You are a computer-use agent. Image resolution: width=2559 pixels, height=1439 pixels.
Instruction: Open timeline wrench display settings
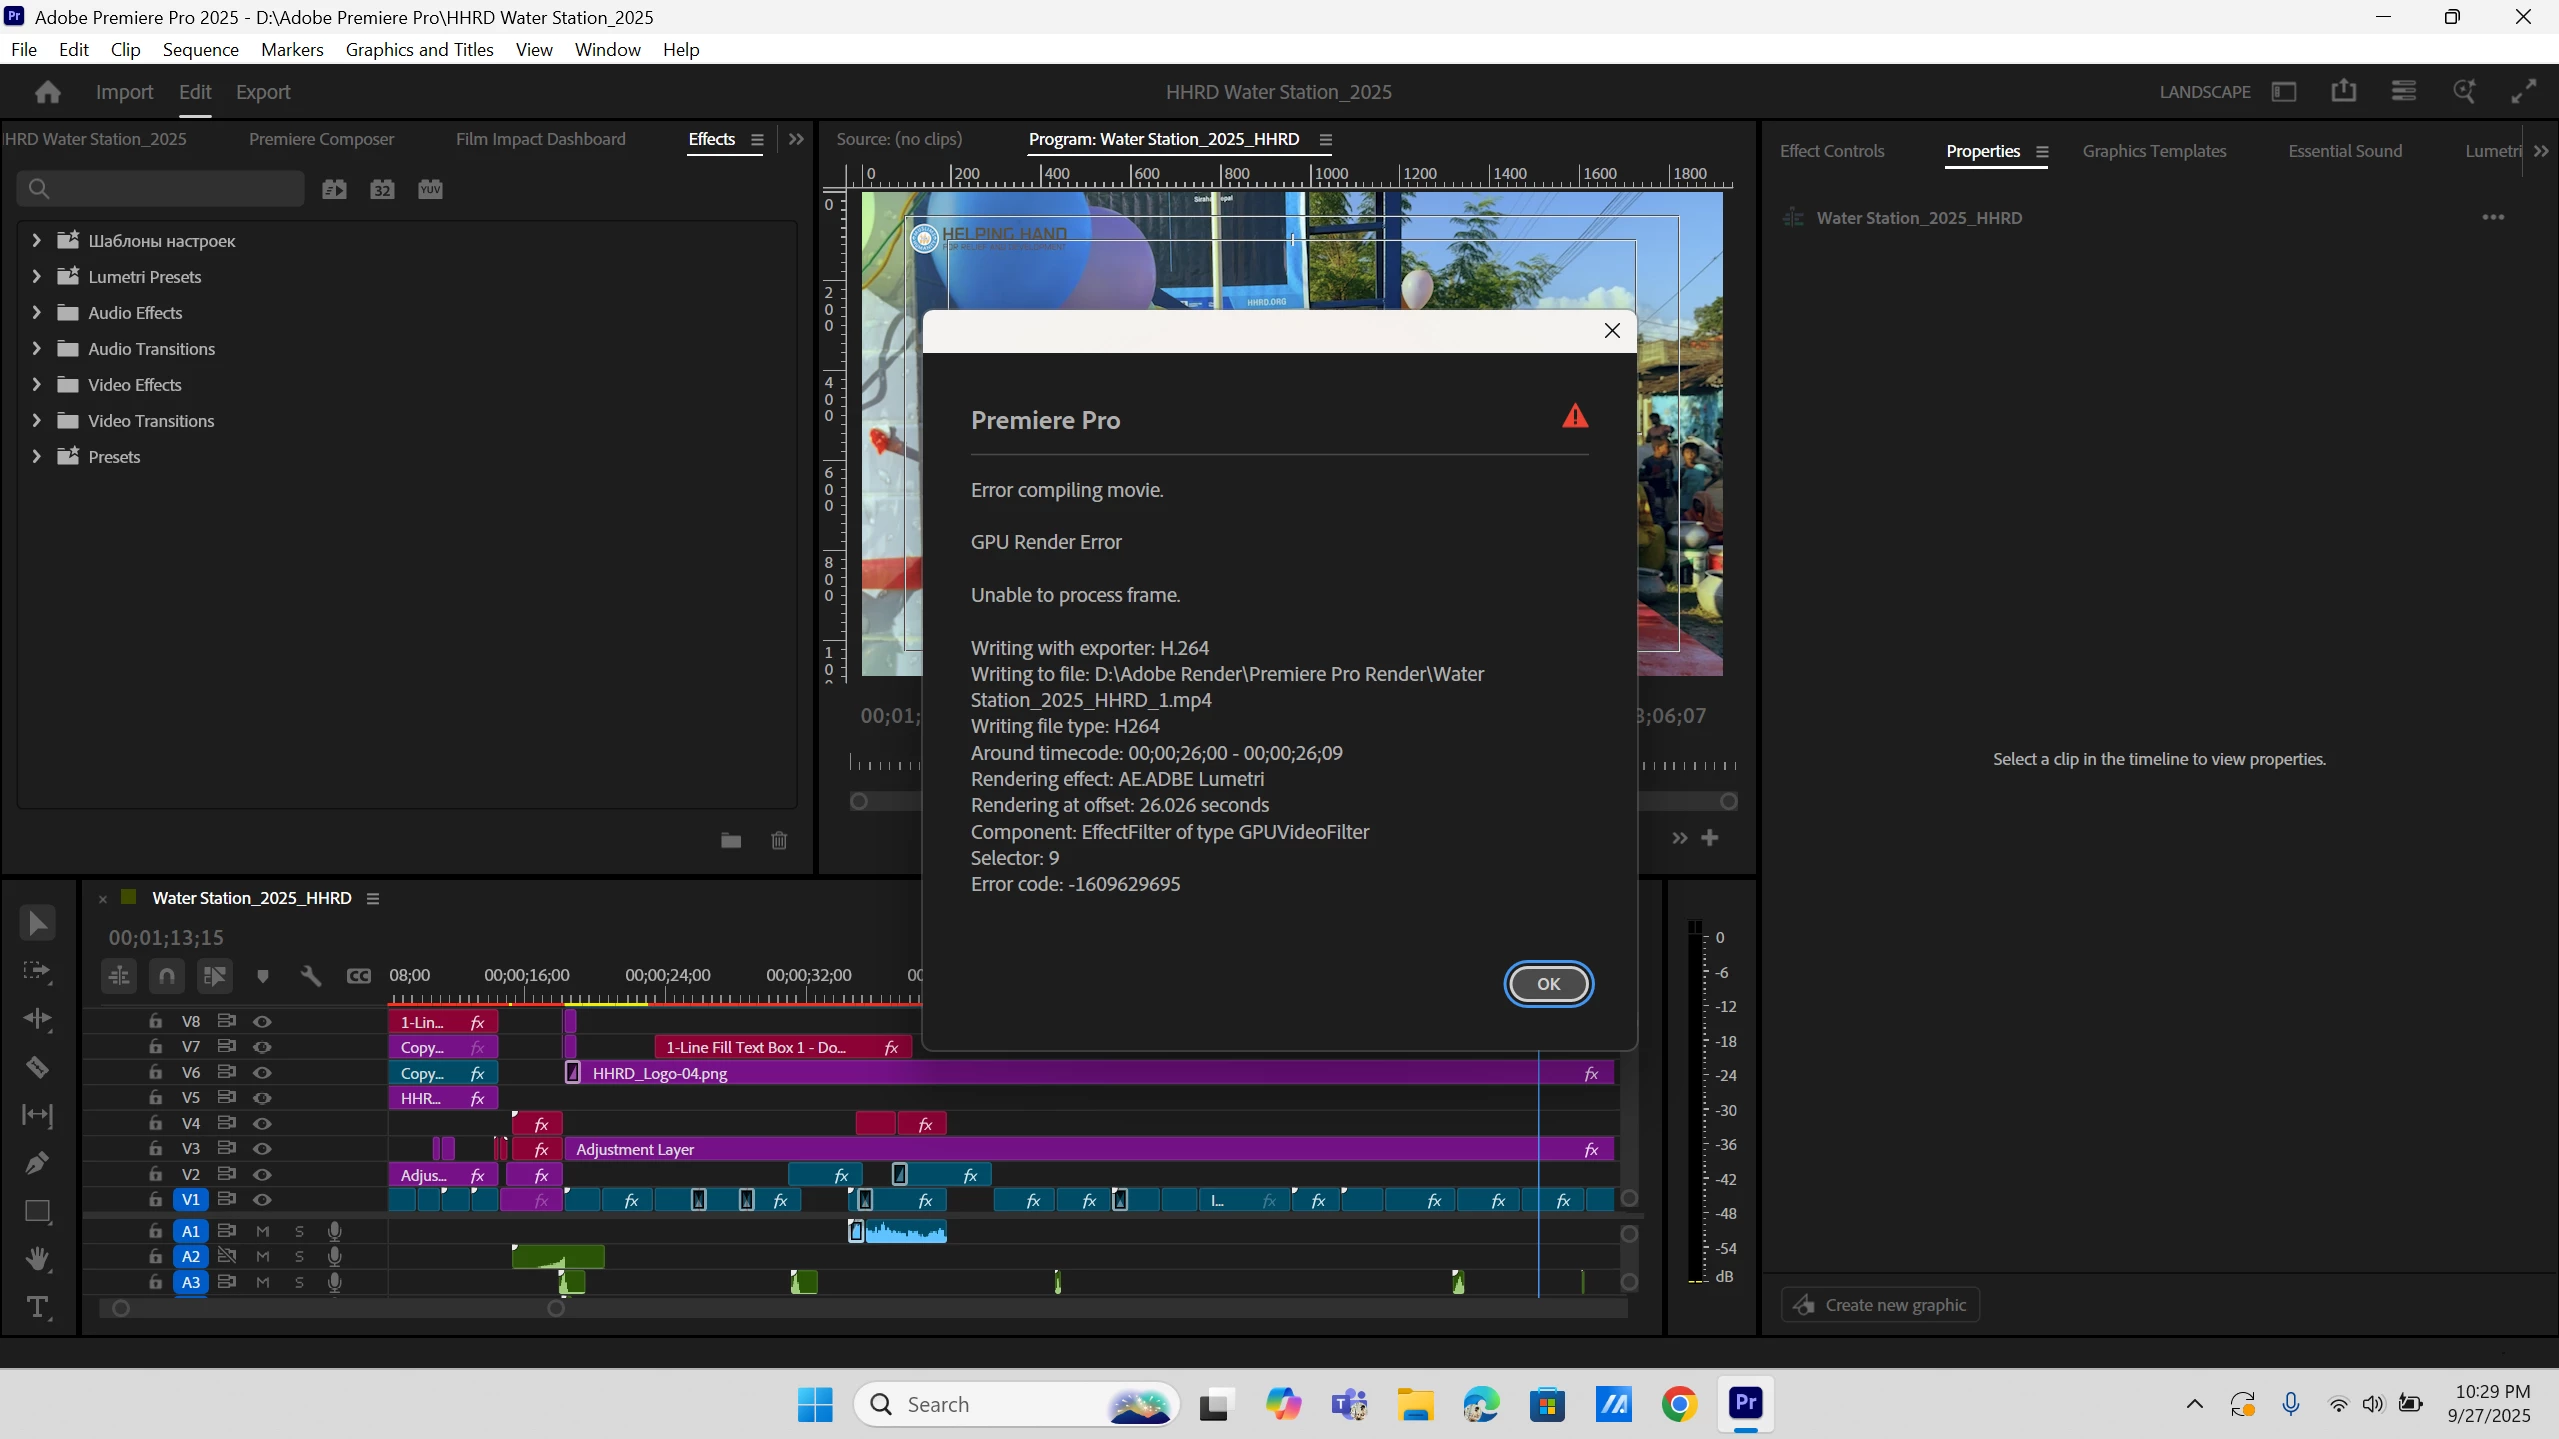click(x=310, y=976)
